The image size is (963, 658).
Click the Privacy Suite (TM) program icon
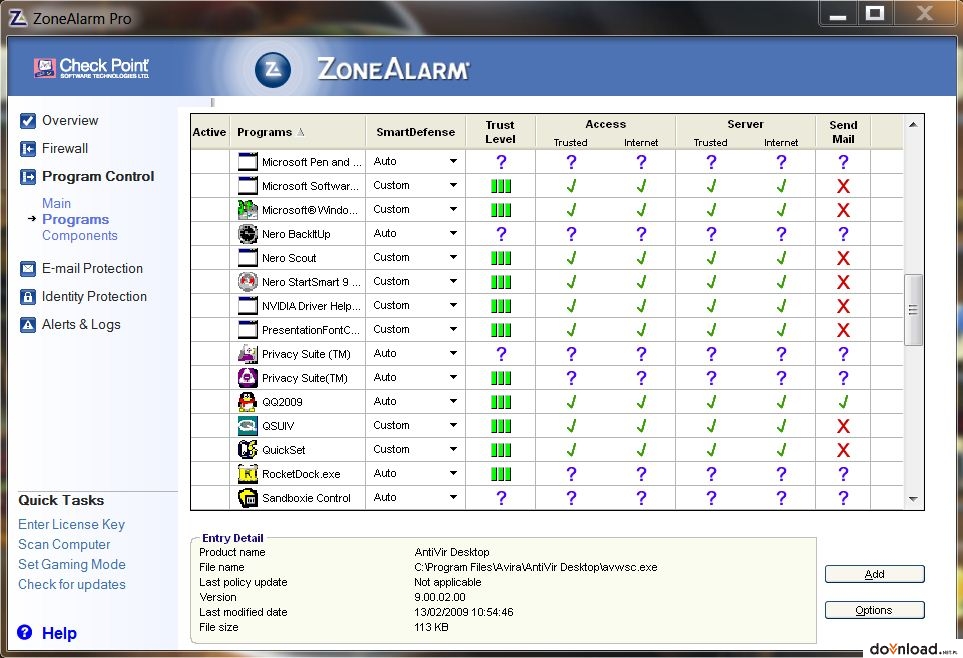coord(248,353)
